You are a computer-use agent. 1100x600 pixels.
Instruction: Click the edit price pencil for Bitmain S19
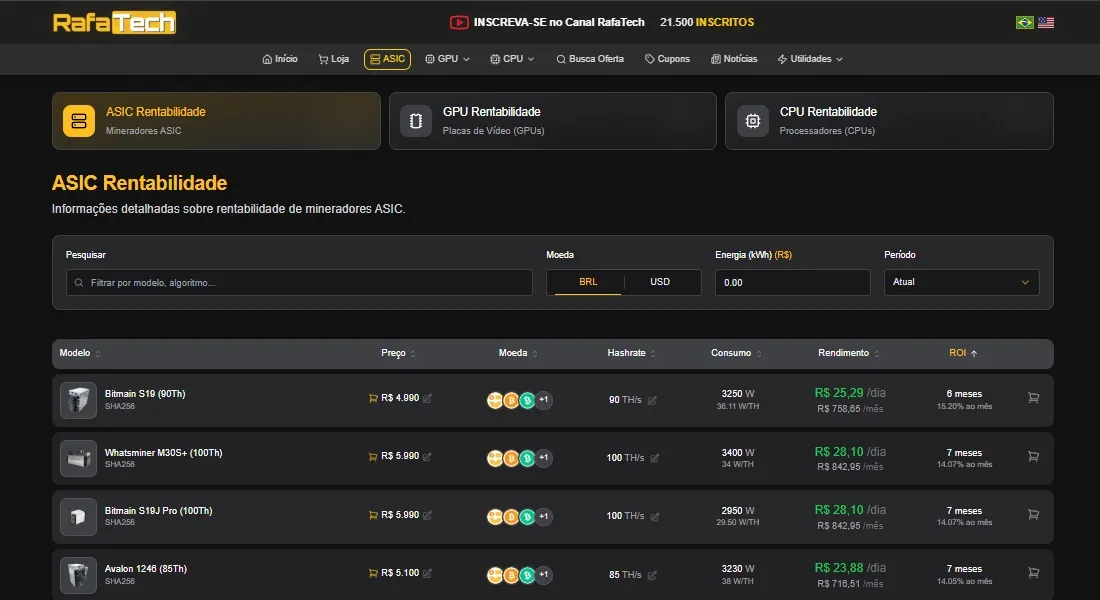428,398
